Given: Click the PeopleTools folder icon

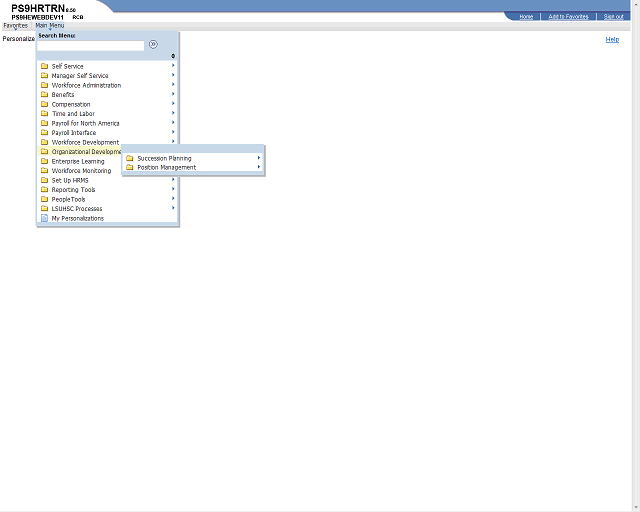Looking at the screenshot, I should point(44,199).
